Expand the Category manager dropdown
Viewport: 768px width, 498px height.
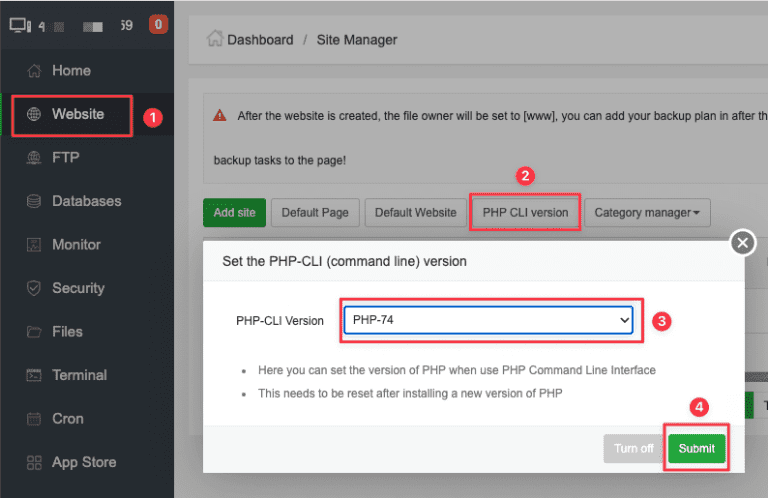tap(646, 212)
